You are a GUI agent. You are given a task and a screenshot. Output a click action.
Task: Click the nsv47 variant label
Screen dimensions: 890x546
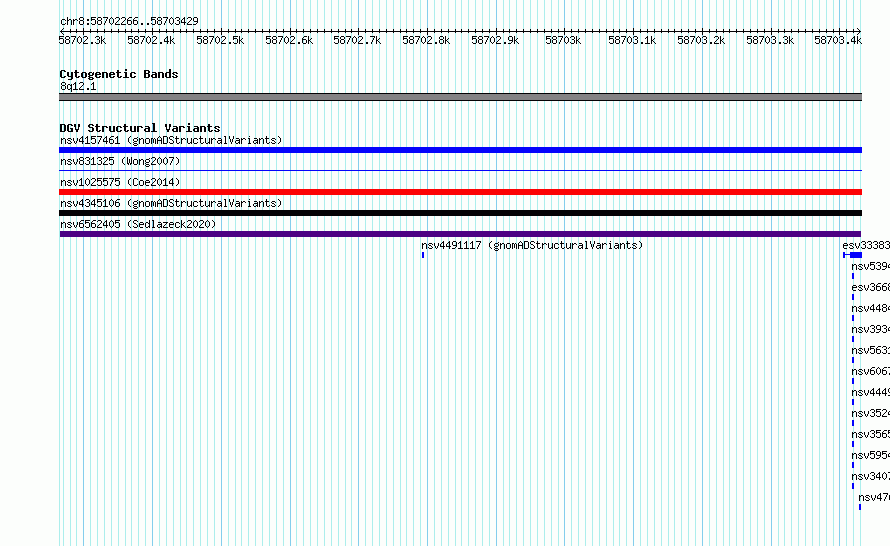pyautogui.click(x=874, y=497)
